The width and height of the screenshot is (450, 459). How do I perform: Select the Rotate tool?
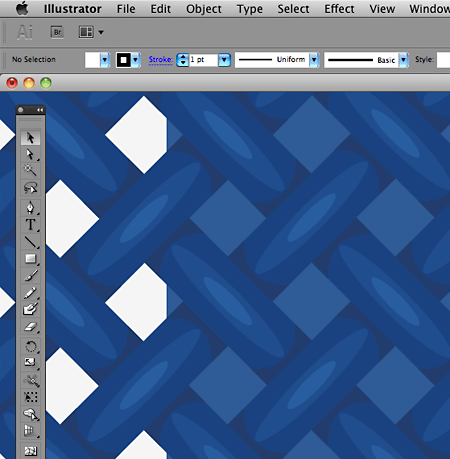tap(30, 346)
